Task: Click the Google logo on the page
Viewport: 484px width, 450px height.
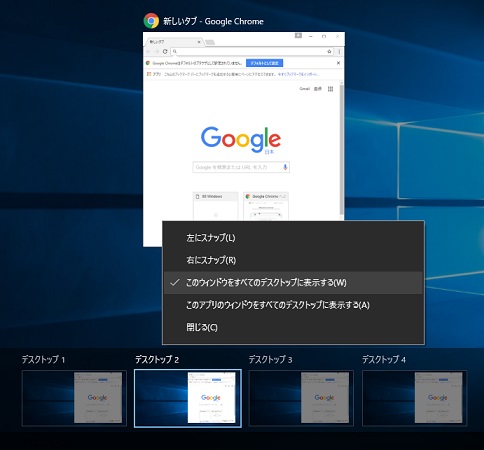Action: pyautogui.click(x=241, y=139)
